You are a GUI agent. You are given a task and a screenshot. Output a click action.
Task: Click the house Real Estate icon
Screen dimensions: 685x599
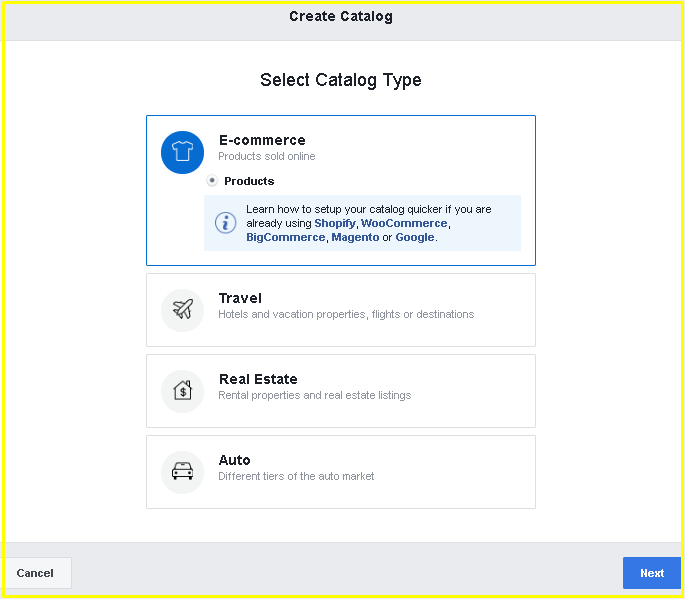[182, 391]
